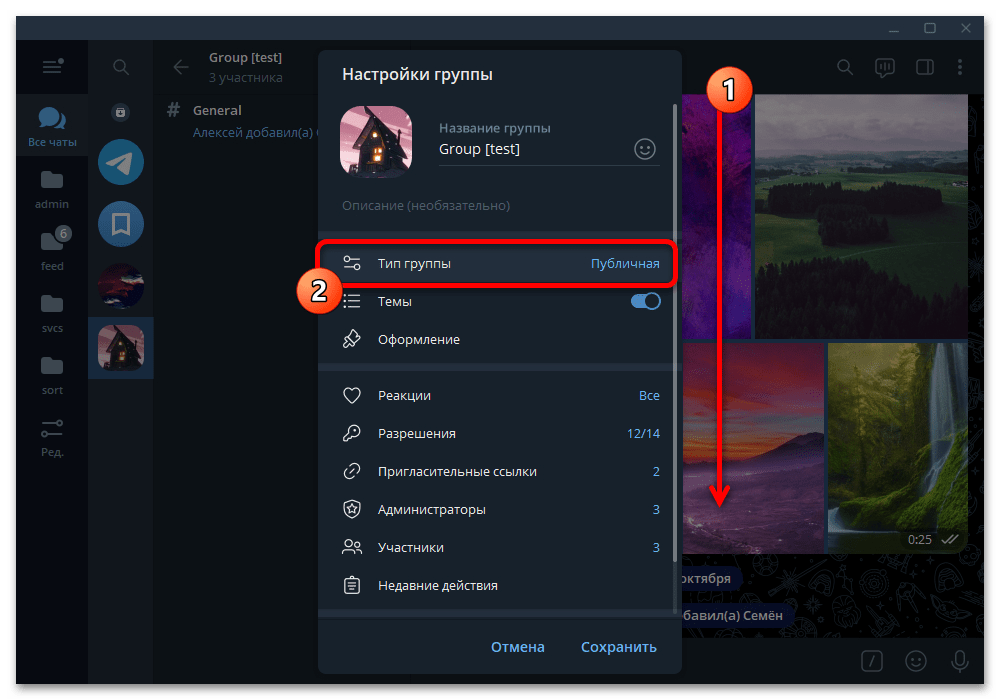Select the house avatar group chat
Screen dimensions: 1000x700
(x=121, y=348)
